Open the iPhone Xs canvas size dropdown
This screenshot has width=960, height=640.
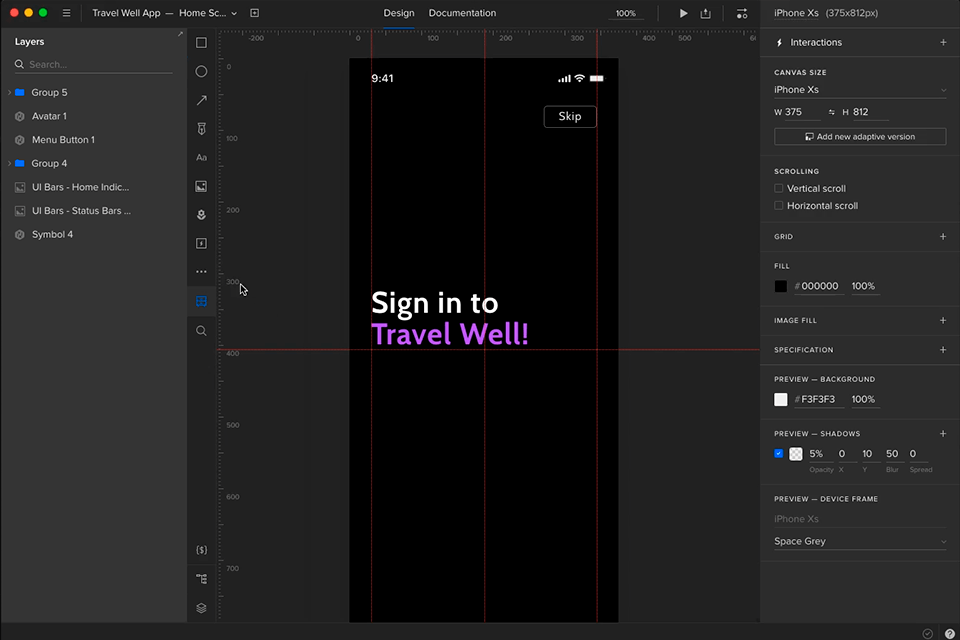(x=860, y=90)
